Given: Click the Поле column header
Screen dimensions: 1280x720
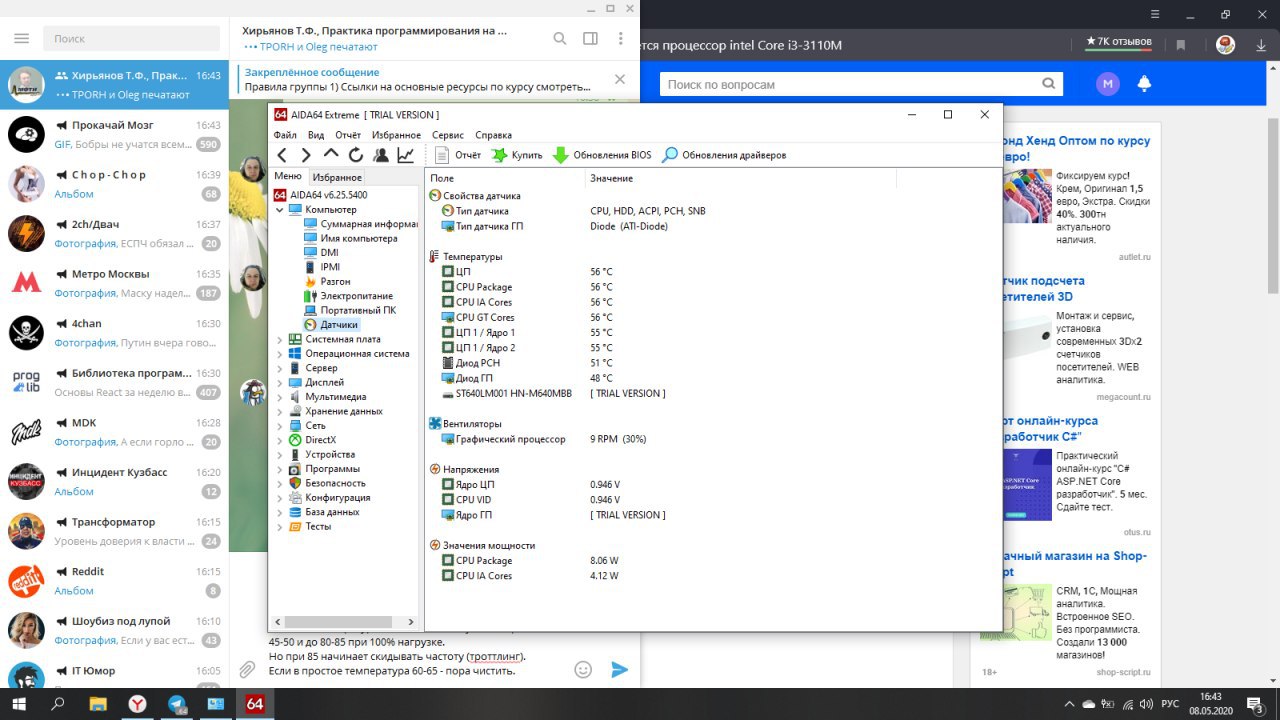Looking at the screenshot, I should (505, 178).
